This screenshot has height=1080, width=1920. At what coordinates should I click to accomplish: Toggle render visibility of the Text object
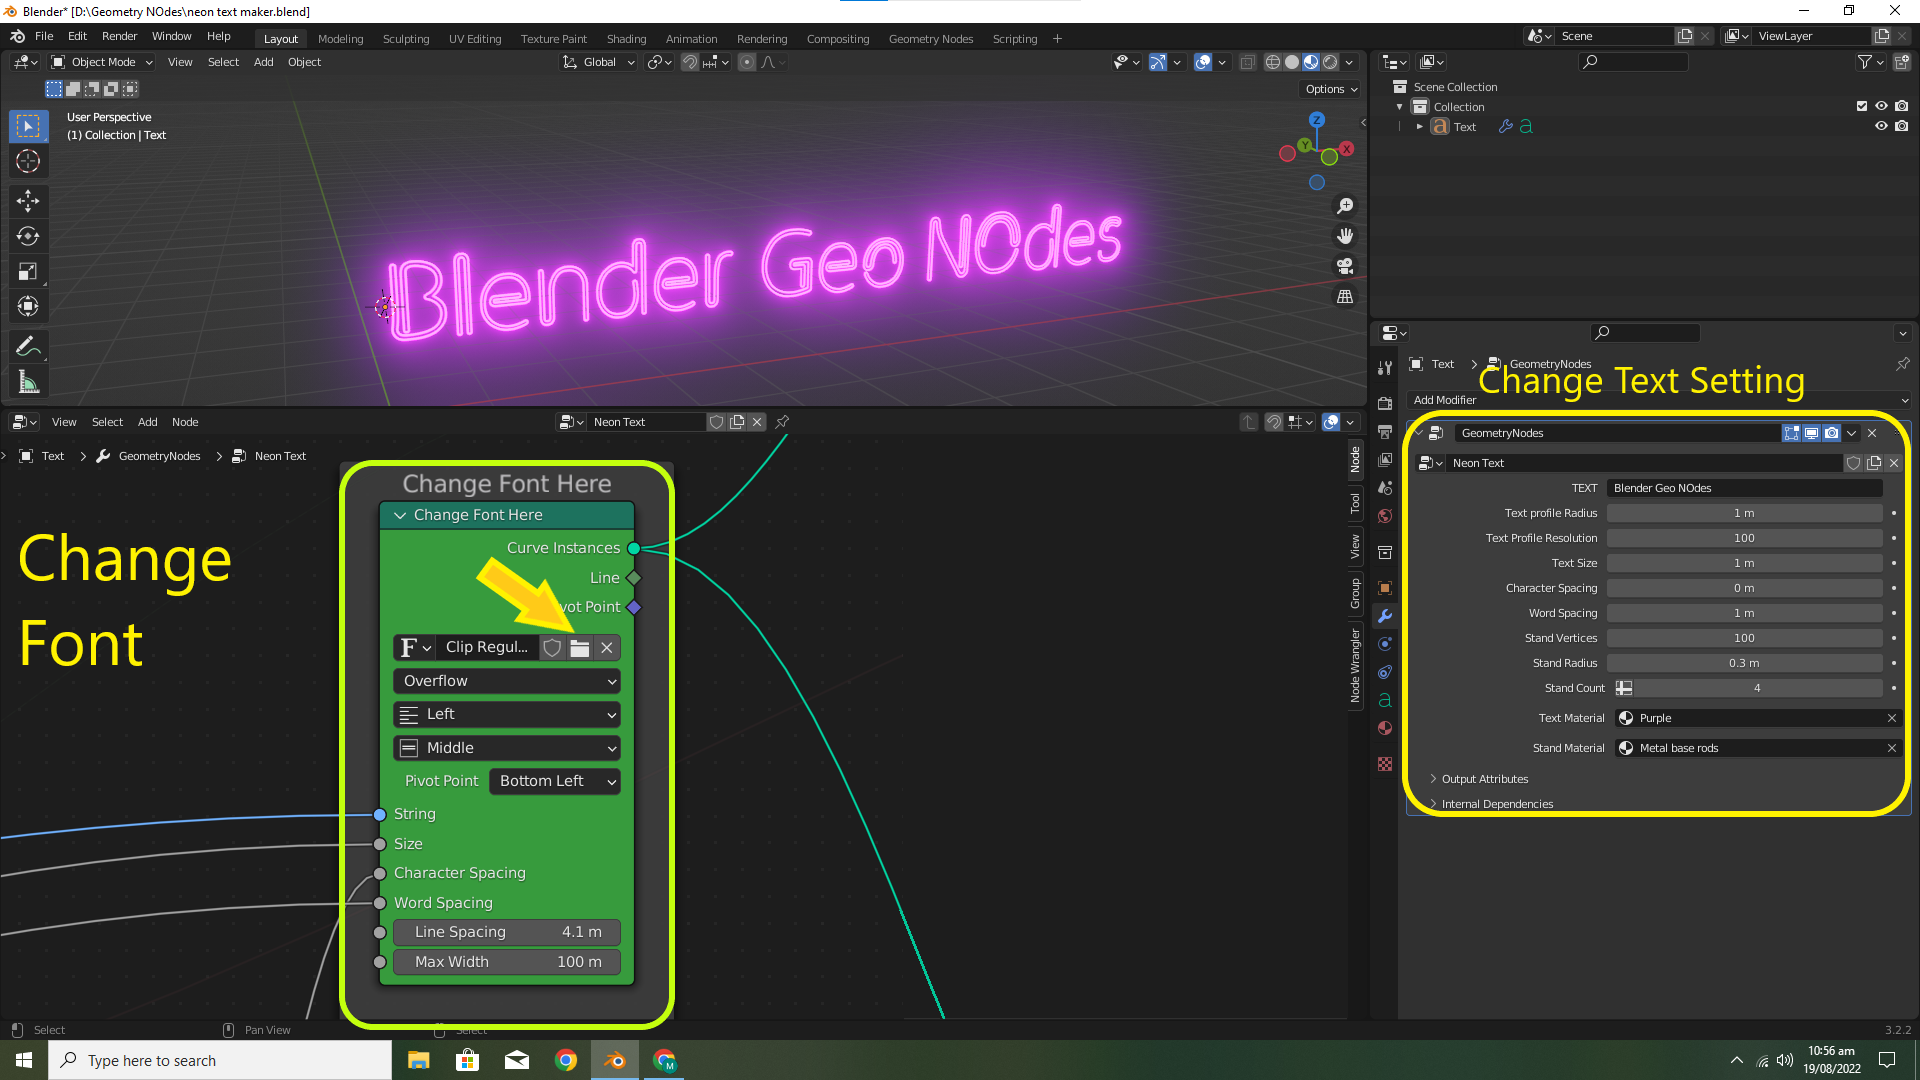point(1902,126)
